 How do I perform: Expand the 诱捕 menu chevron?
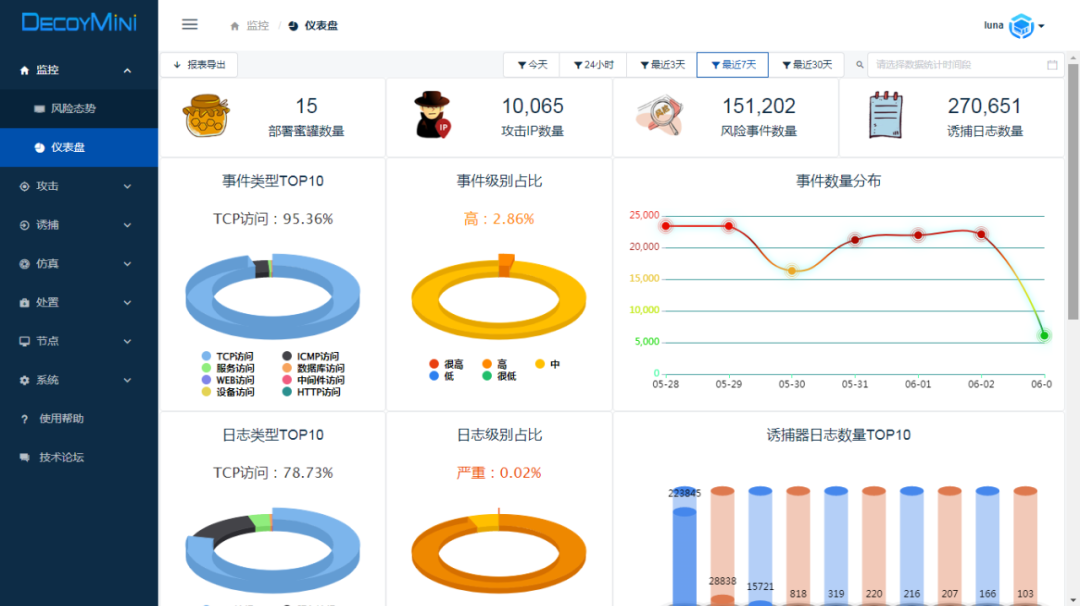point(127,225)
